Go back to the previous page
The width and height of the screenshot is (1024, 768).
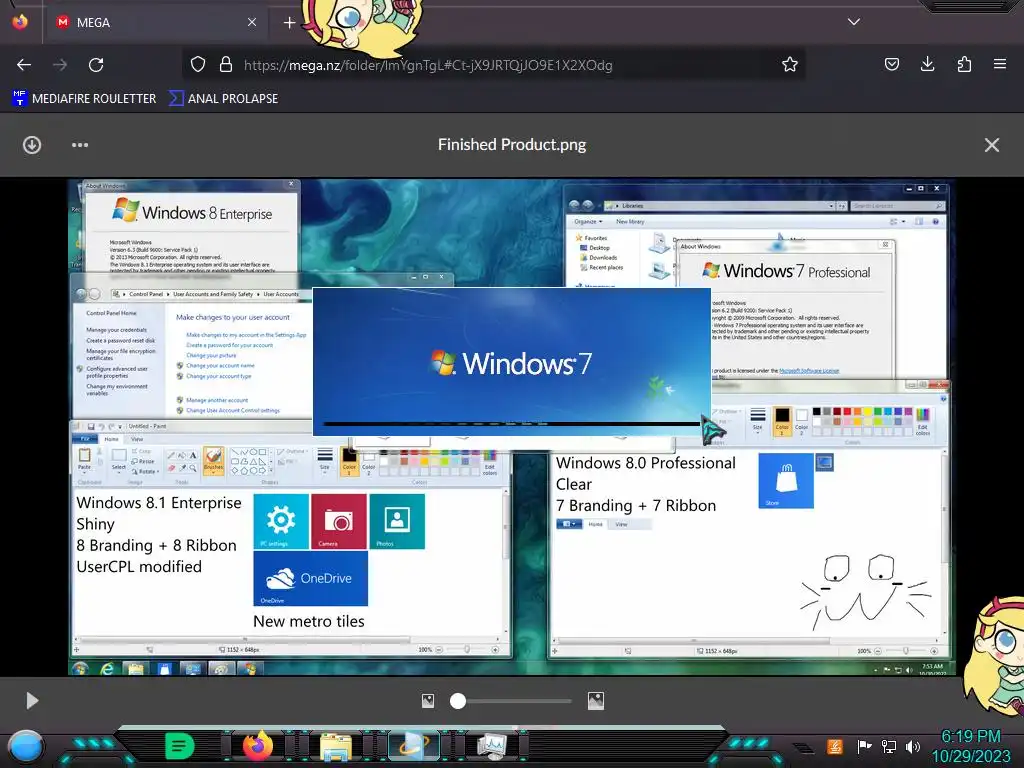pos(24,65)
